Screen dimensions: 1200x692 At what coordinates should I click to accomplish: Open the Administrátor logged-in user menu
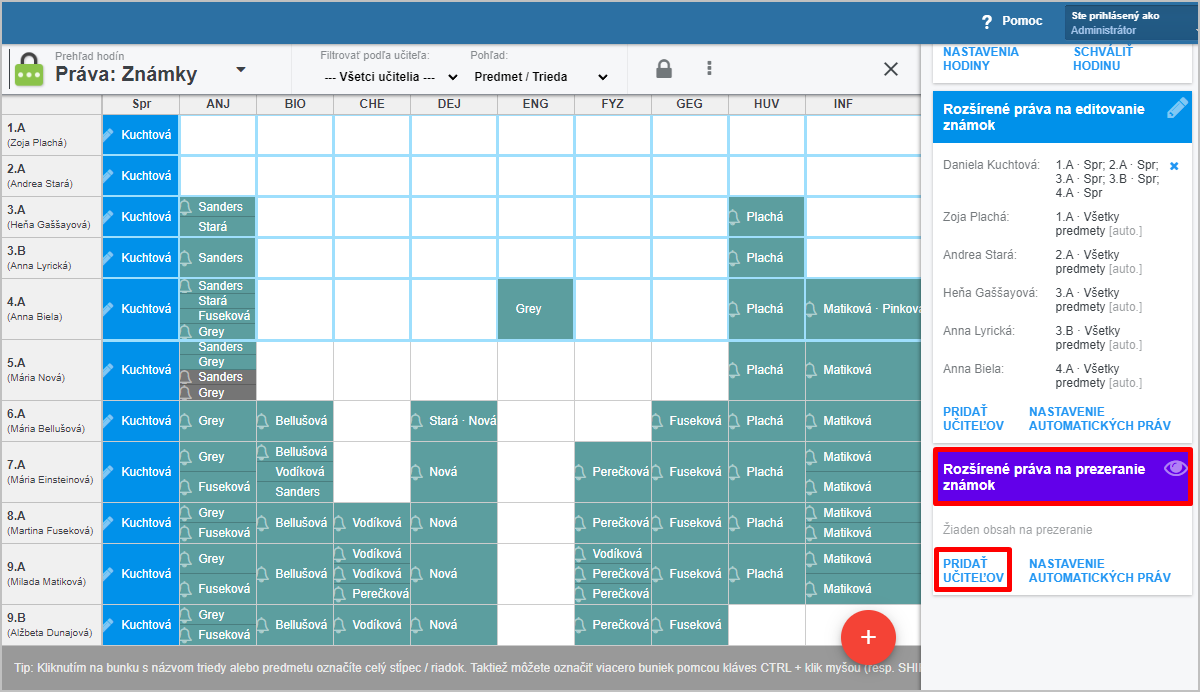(1131, 23)
